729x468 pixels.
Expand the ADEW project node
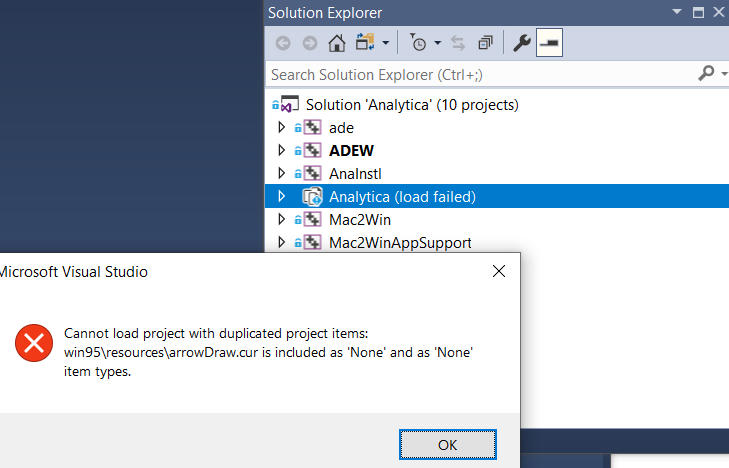[x=281, y=150]
